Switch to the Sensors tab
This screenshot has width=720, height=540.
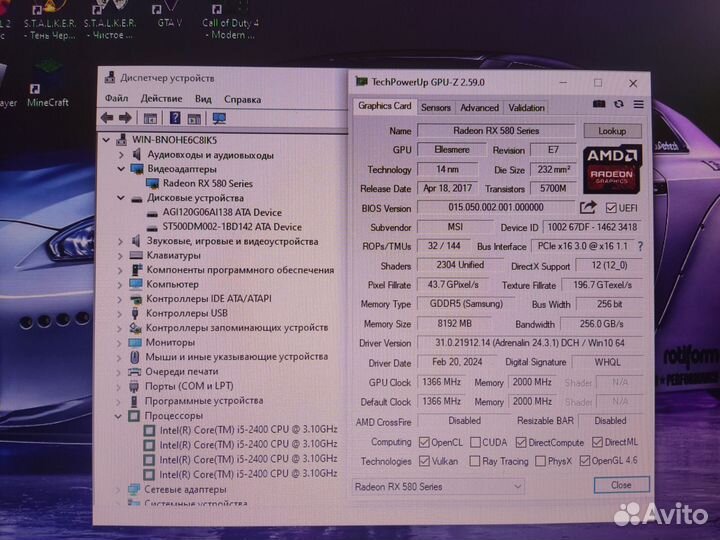tap(436, 107)
